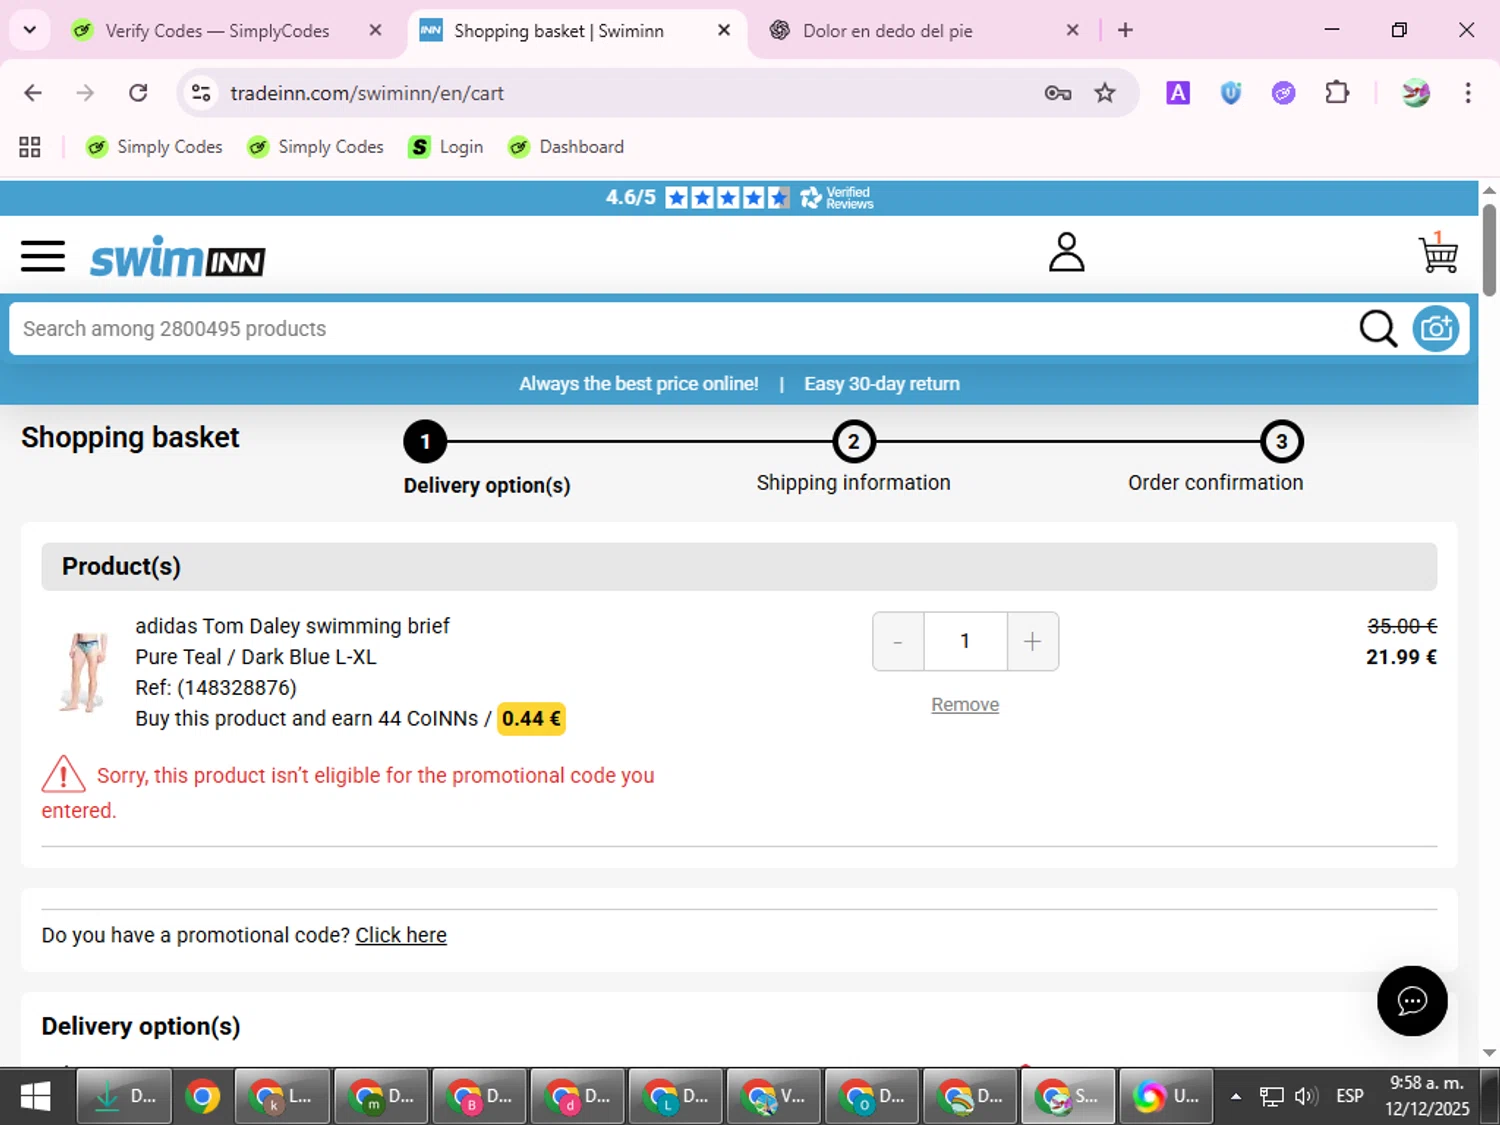Click the Pure Teal / Dark Blue L-XL text

pyautogui.click(x=256, y=657)
